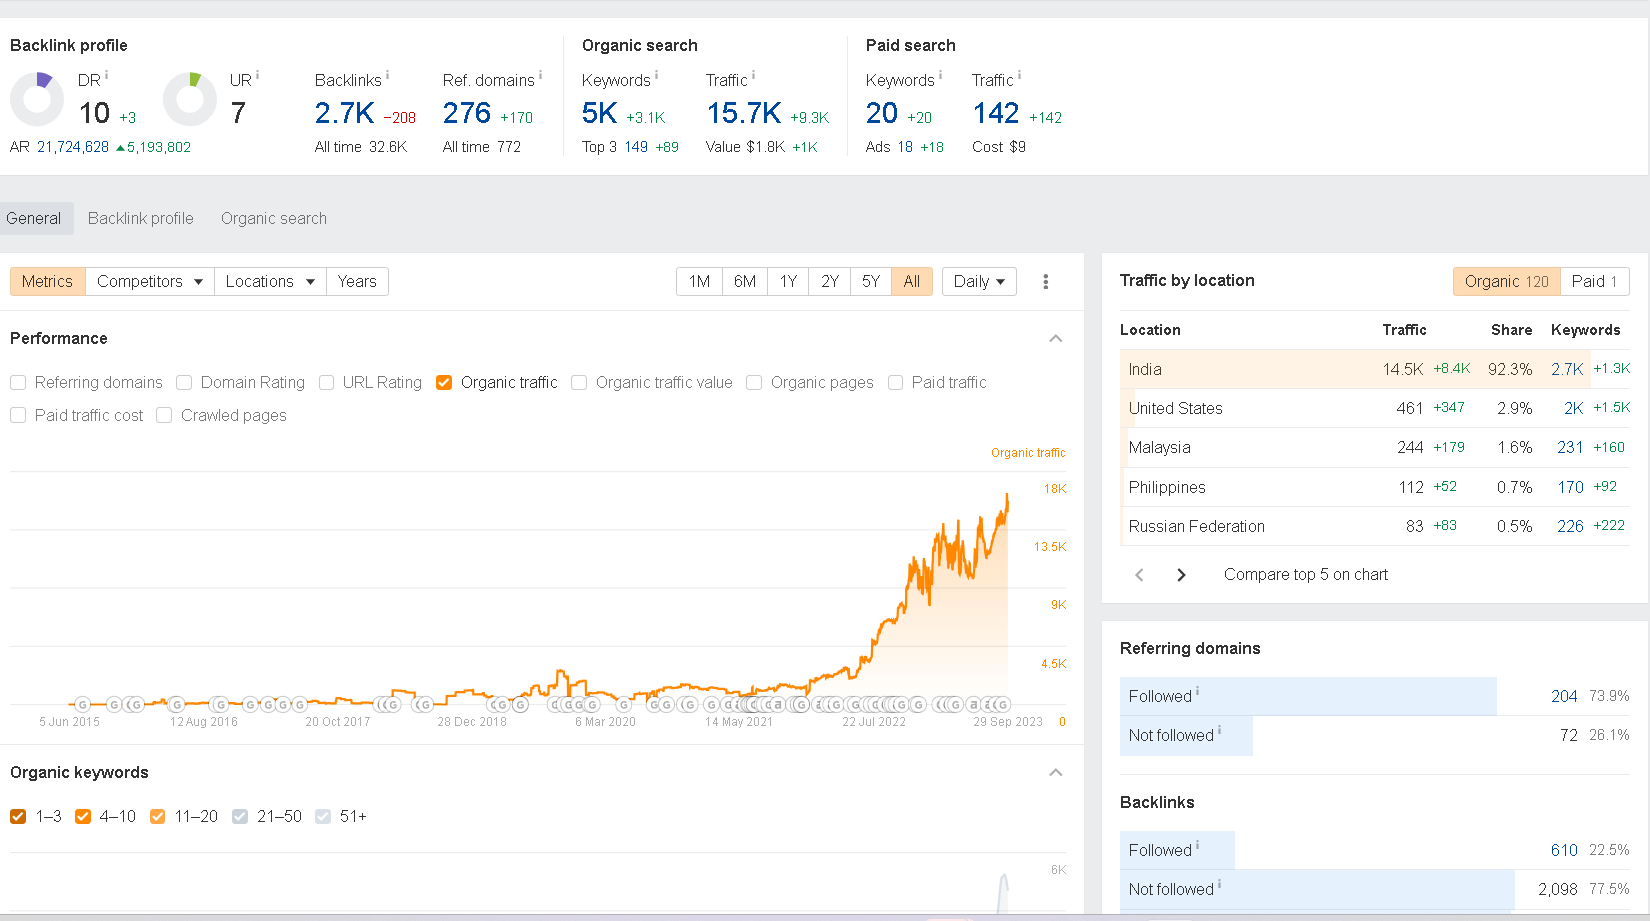Uncheck the Organic traffic checkbox
This screenshot has width=1650, height=921.
[444, 383]
